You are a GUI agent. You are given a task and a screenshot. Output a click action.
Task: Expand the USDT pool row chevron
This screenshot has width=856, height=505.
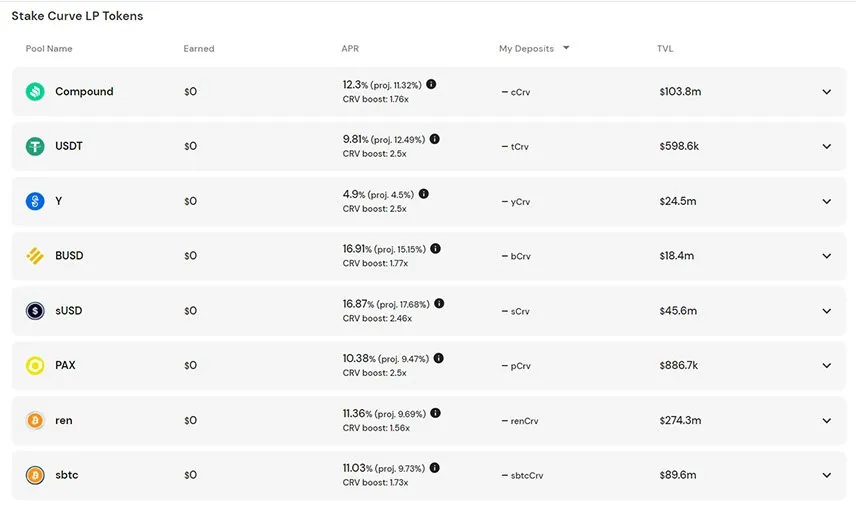[x=827, y=146]
